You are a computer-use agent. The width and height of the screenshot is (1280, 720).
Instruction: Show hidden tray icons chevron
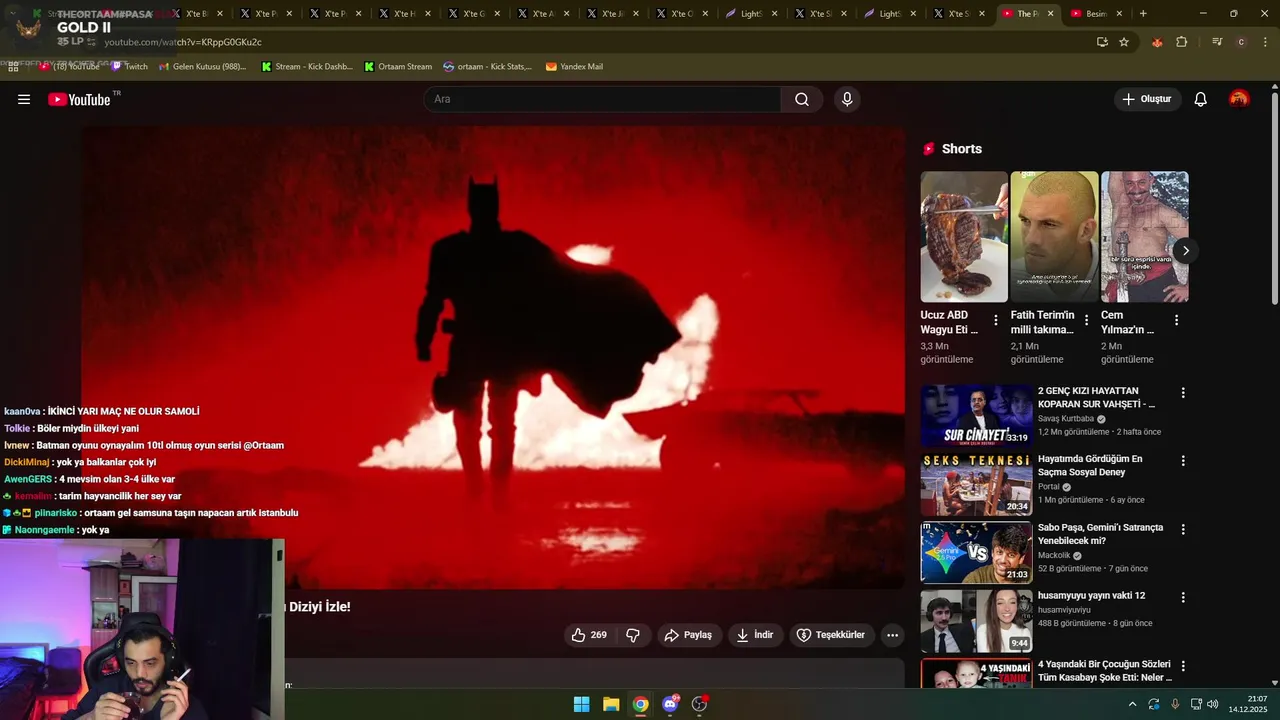click(1132, 704)
